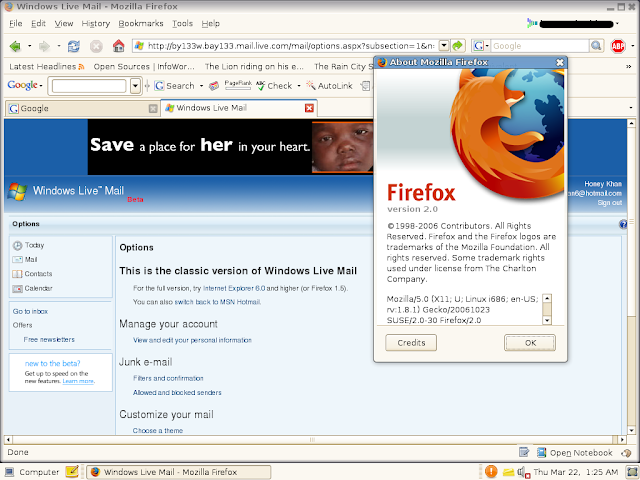Click the Open Notebook status bar item
Viewport: 640px width, 480px height.
coord(574,453)
